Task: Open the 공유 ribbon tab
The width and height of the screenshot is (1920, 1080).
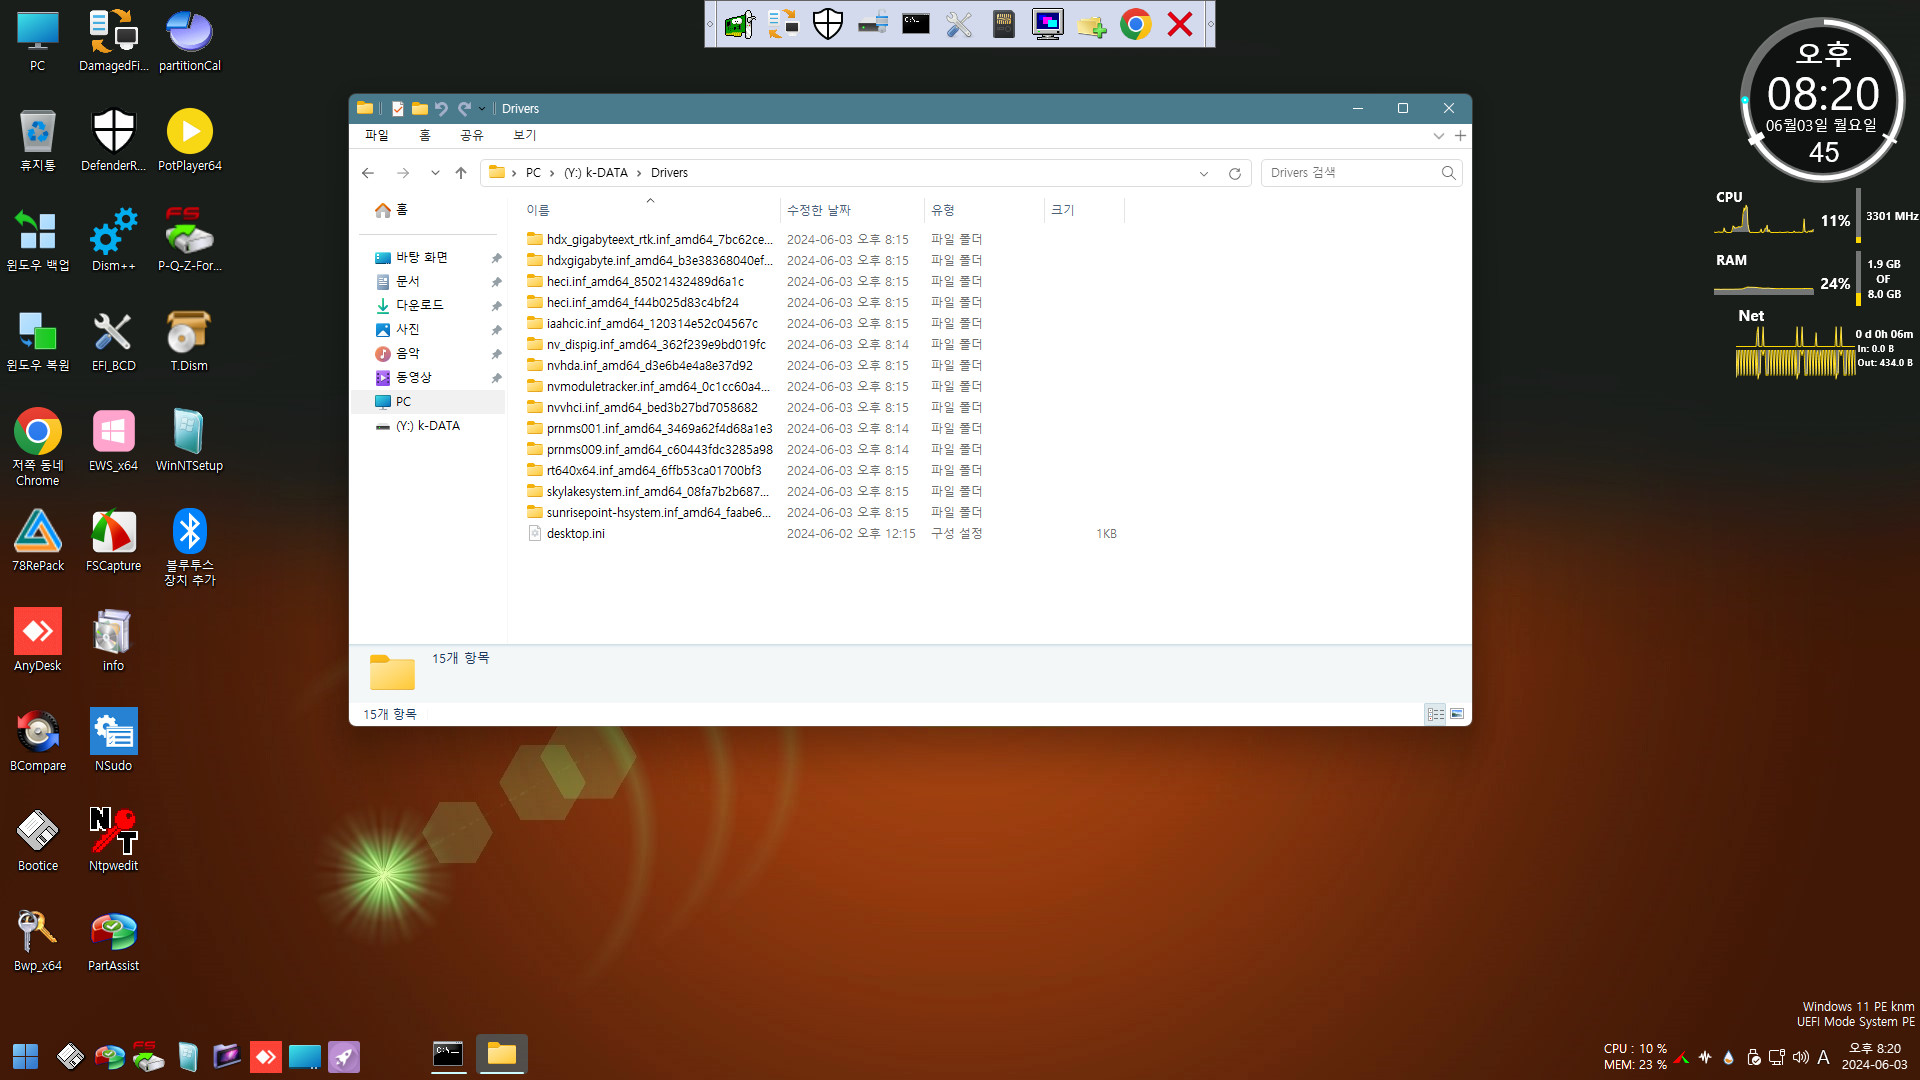Action: (x=471, y=136)
